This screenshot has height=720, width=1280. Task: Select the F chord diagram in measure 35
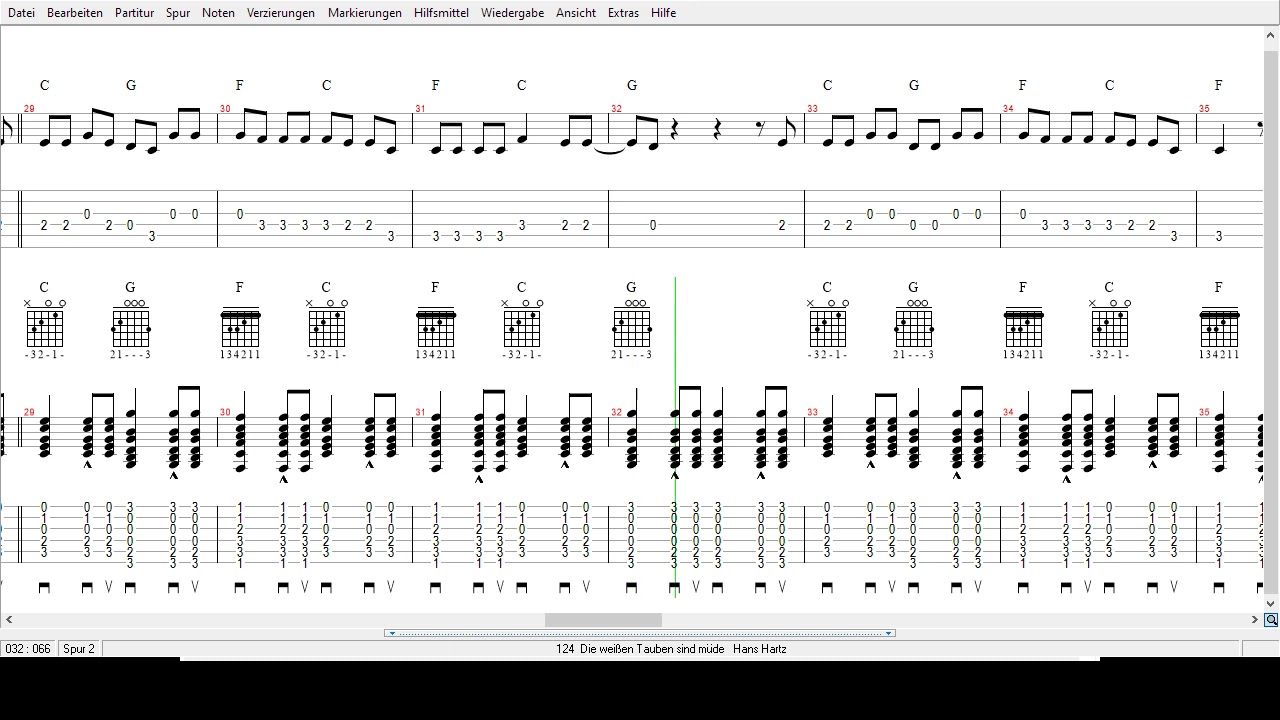pos(1219,329)
